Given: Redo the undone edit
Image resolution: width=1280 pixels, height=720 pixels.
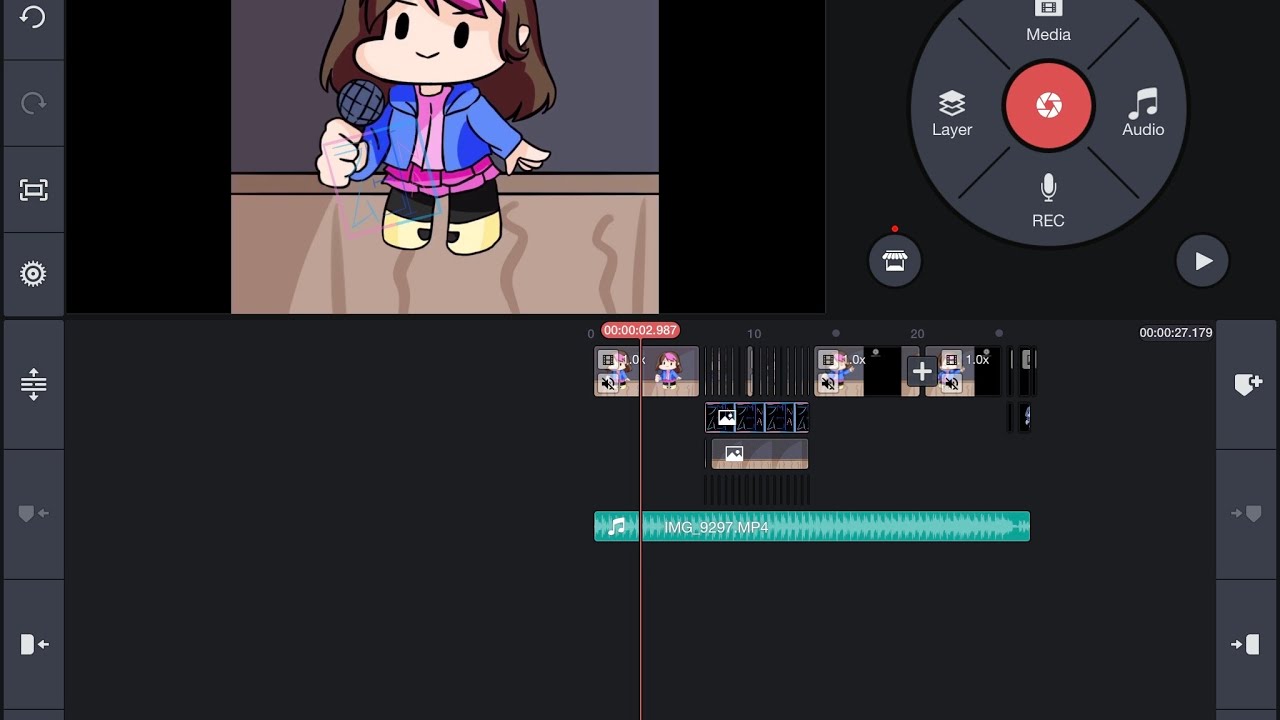Looking at the screenshot, I should 33,103.
